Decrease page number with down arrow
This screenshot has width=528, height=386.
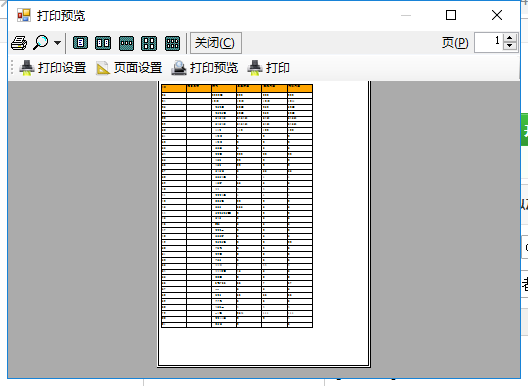509,47
